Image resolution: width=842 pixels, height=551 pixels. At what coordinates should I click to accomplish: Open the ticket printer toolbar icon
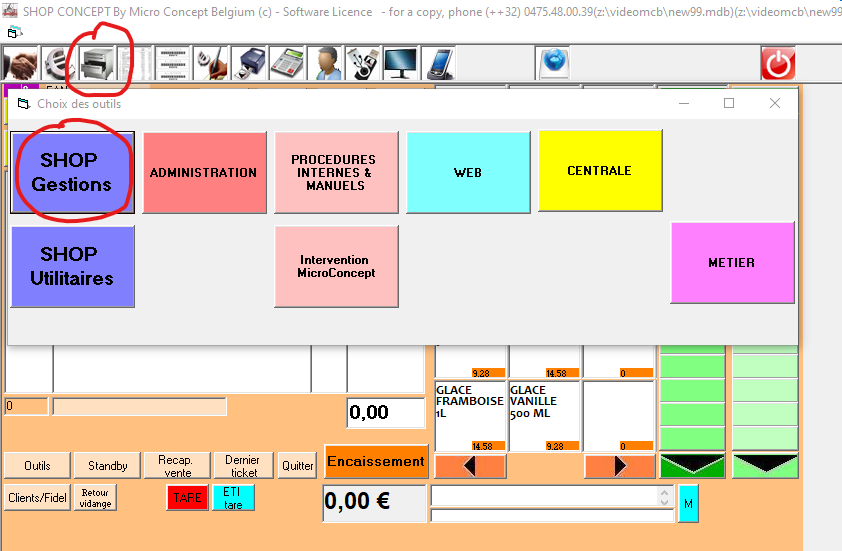click(x=249, y=63)
